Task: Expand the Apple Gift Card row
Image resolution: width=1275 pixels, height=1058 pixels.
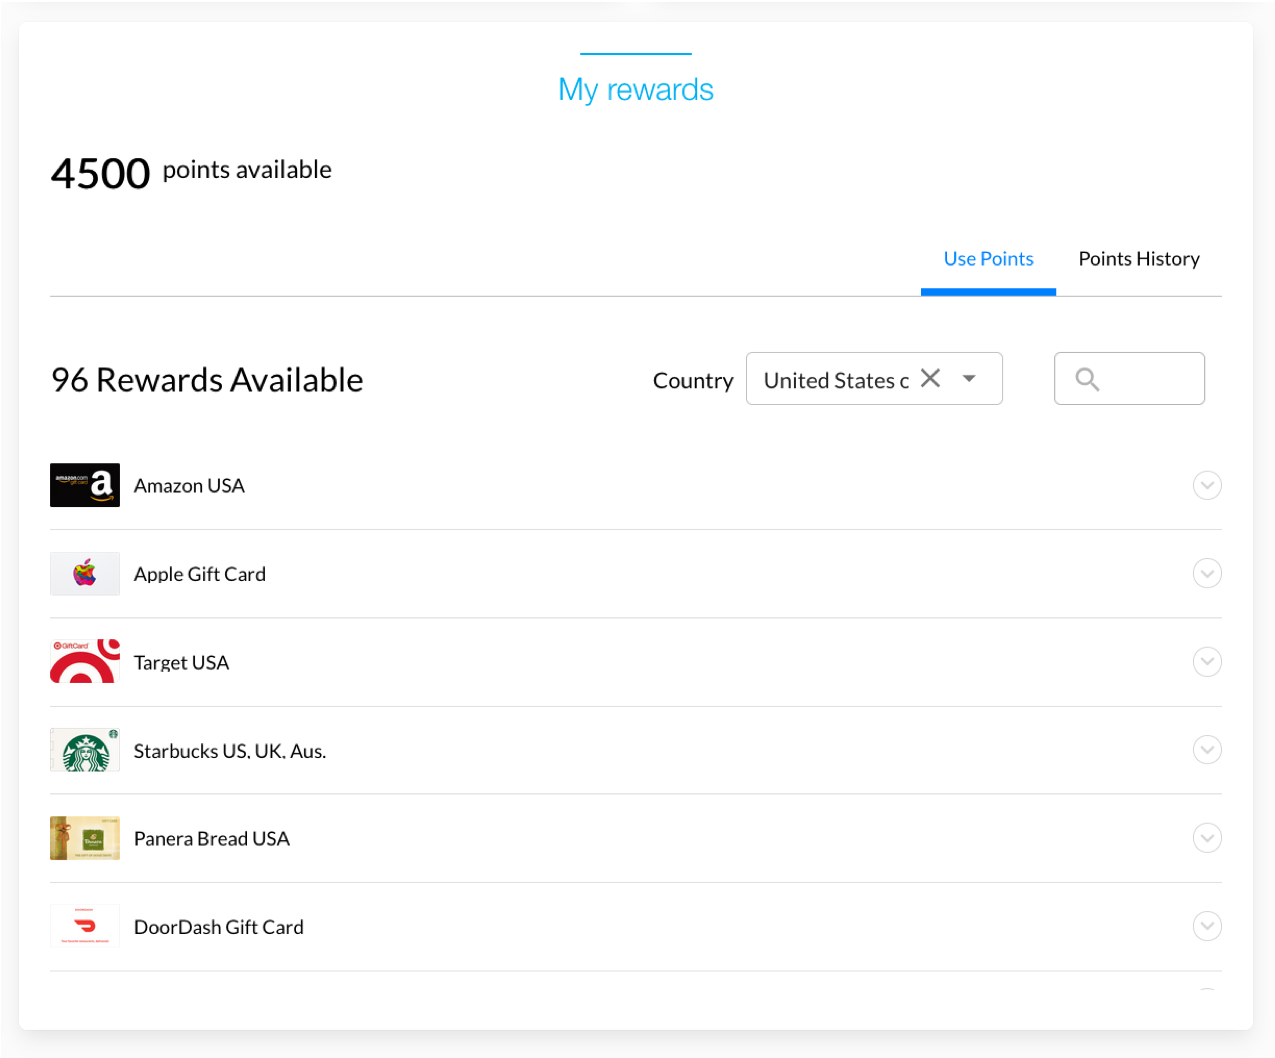Action: (x=1207, y=574)
